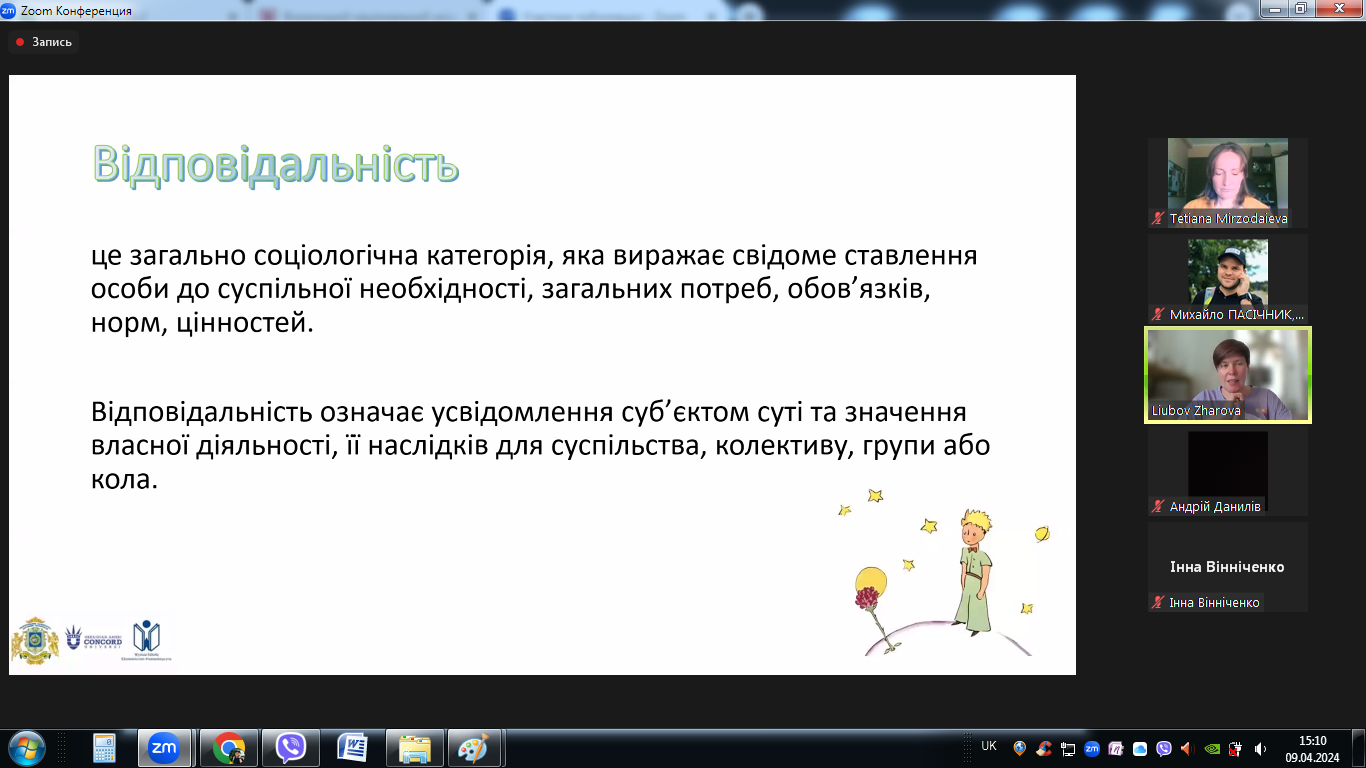Open the network status tray flyout
The width and height of the screenshot is (1366, 768).
click(x=1067, y=748)
